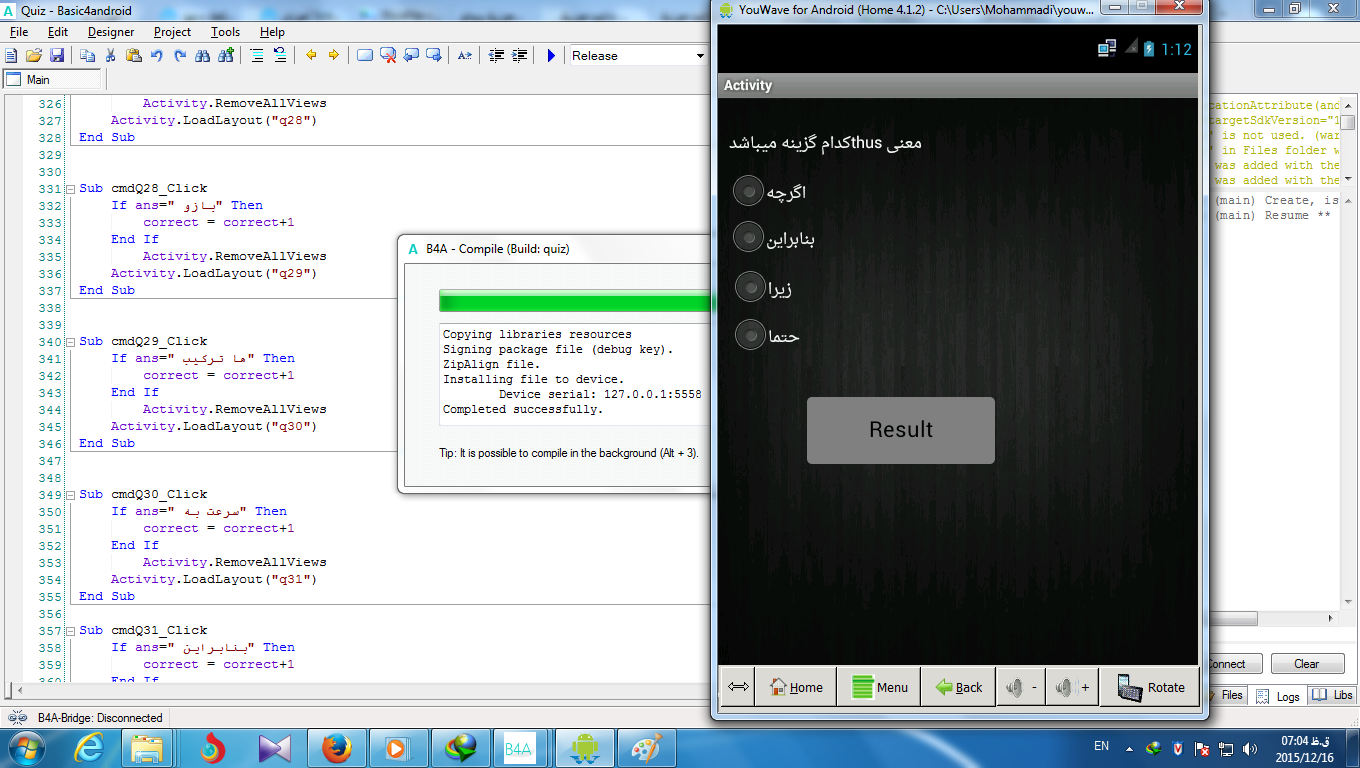This screenshot has width=1360, height=768.
Task: Click the Logs panel horizontal scrollbar
Action: point(1275,619)
